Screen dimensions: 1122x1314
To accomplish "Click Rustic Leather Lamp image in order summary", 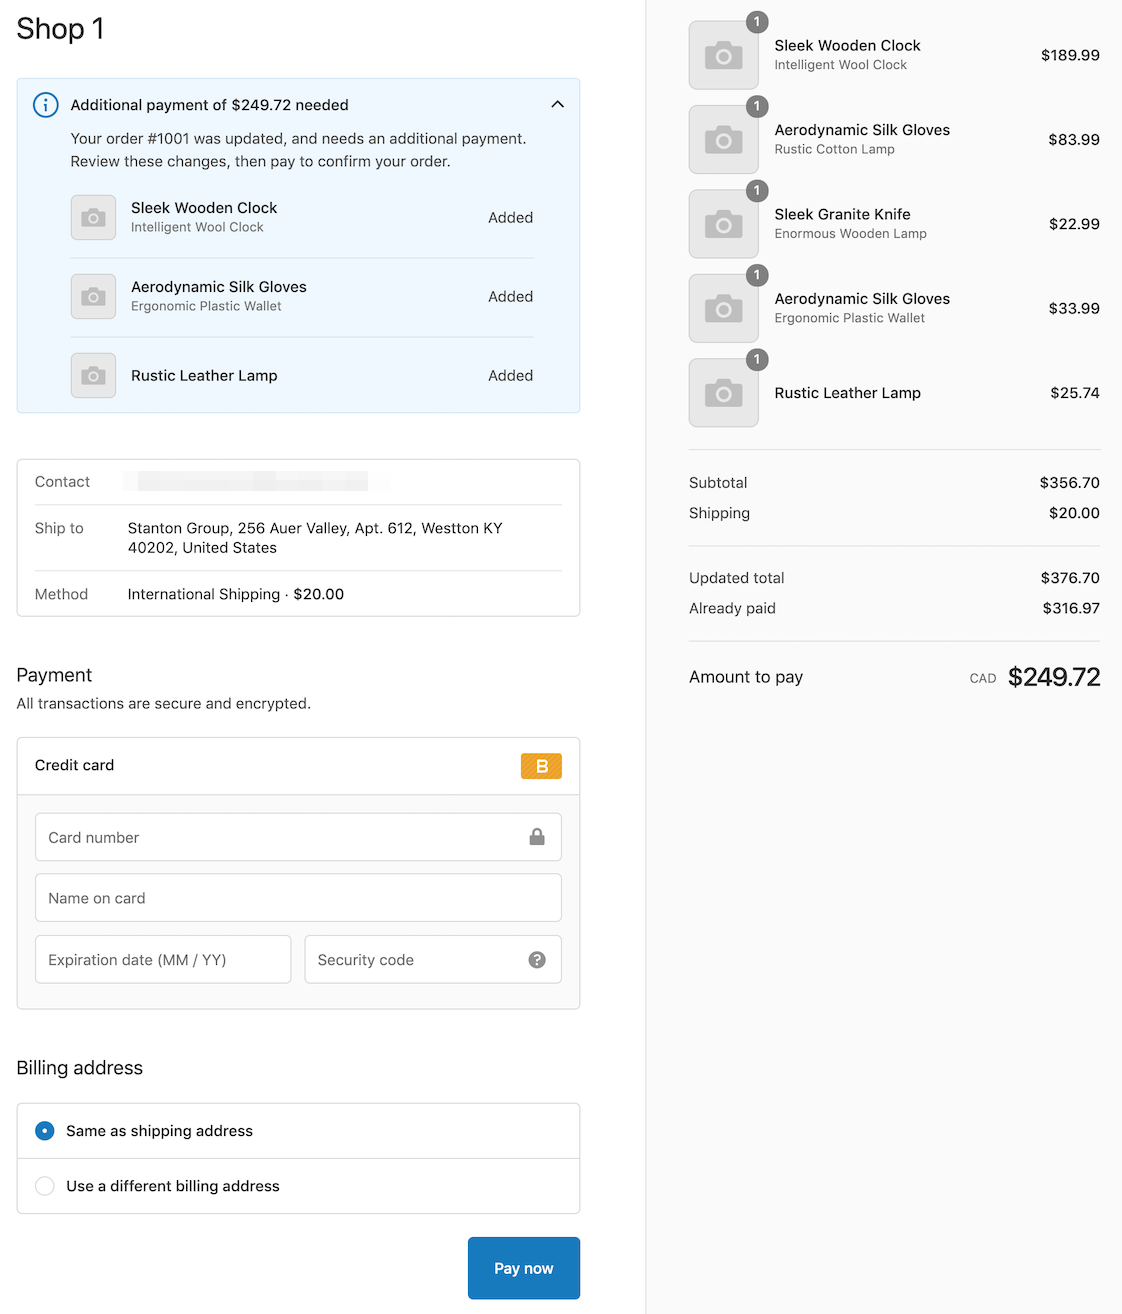I will 723,394.
